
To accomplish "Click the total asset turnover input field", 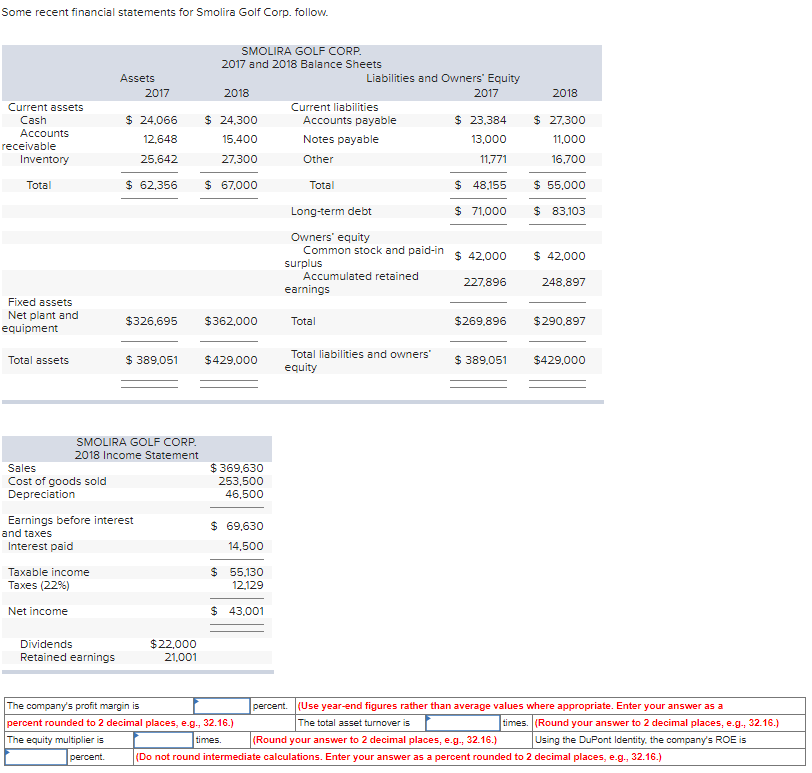I will (x=463, y=723).
